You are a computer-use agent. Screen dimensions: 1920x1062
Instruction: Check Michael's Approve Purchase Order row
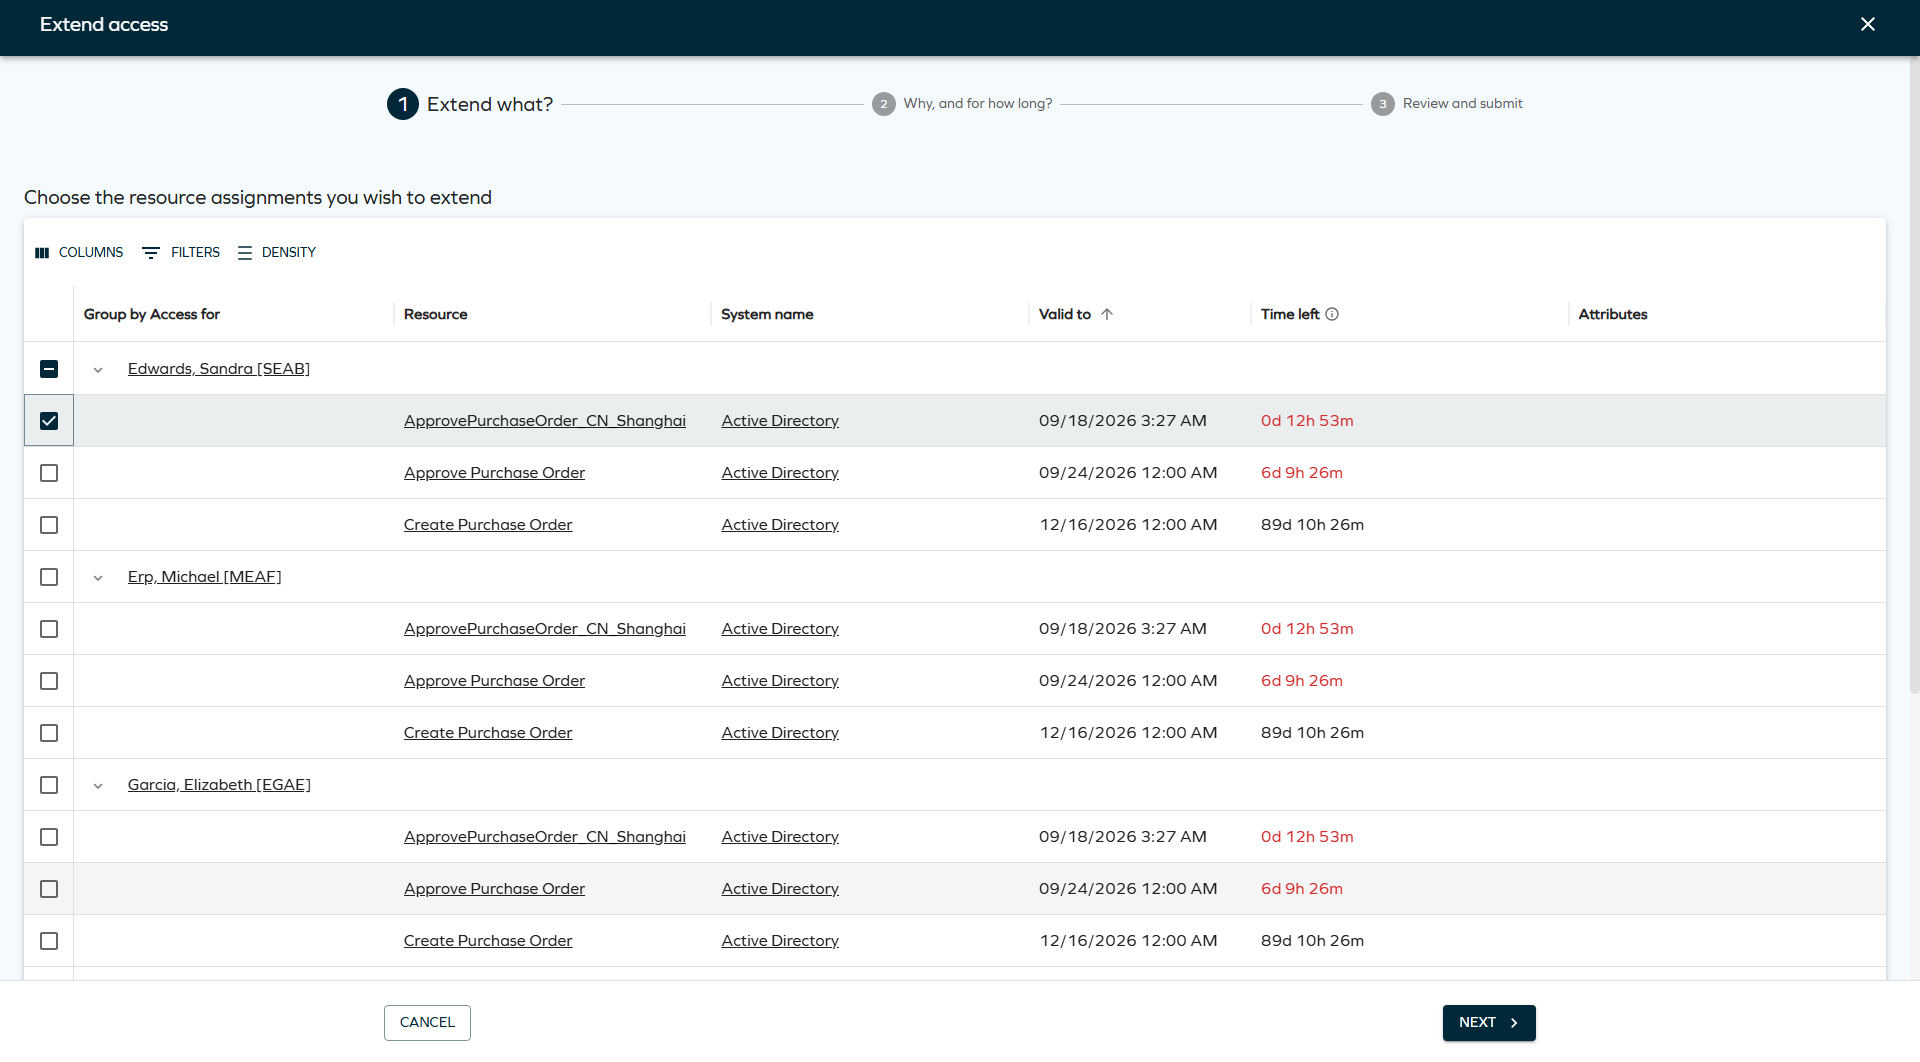pos(49,681)
